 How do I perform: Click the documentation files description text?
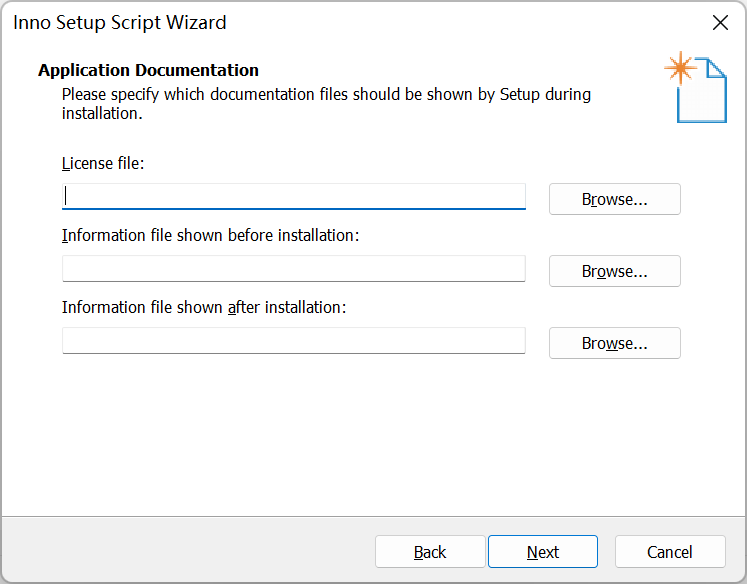tap(326, 104)
